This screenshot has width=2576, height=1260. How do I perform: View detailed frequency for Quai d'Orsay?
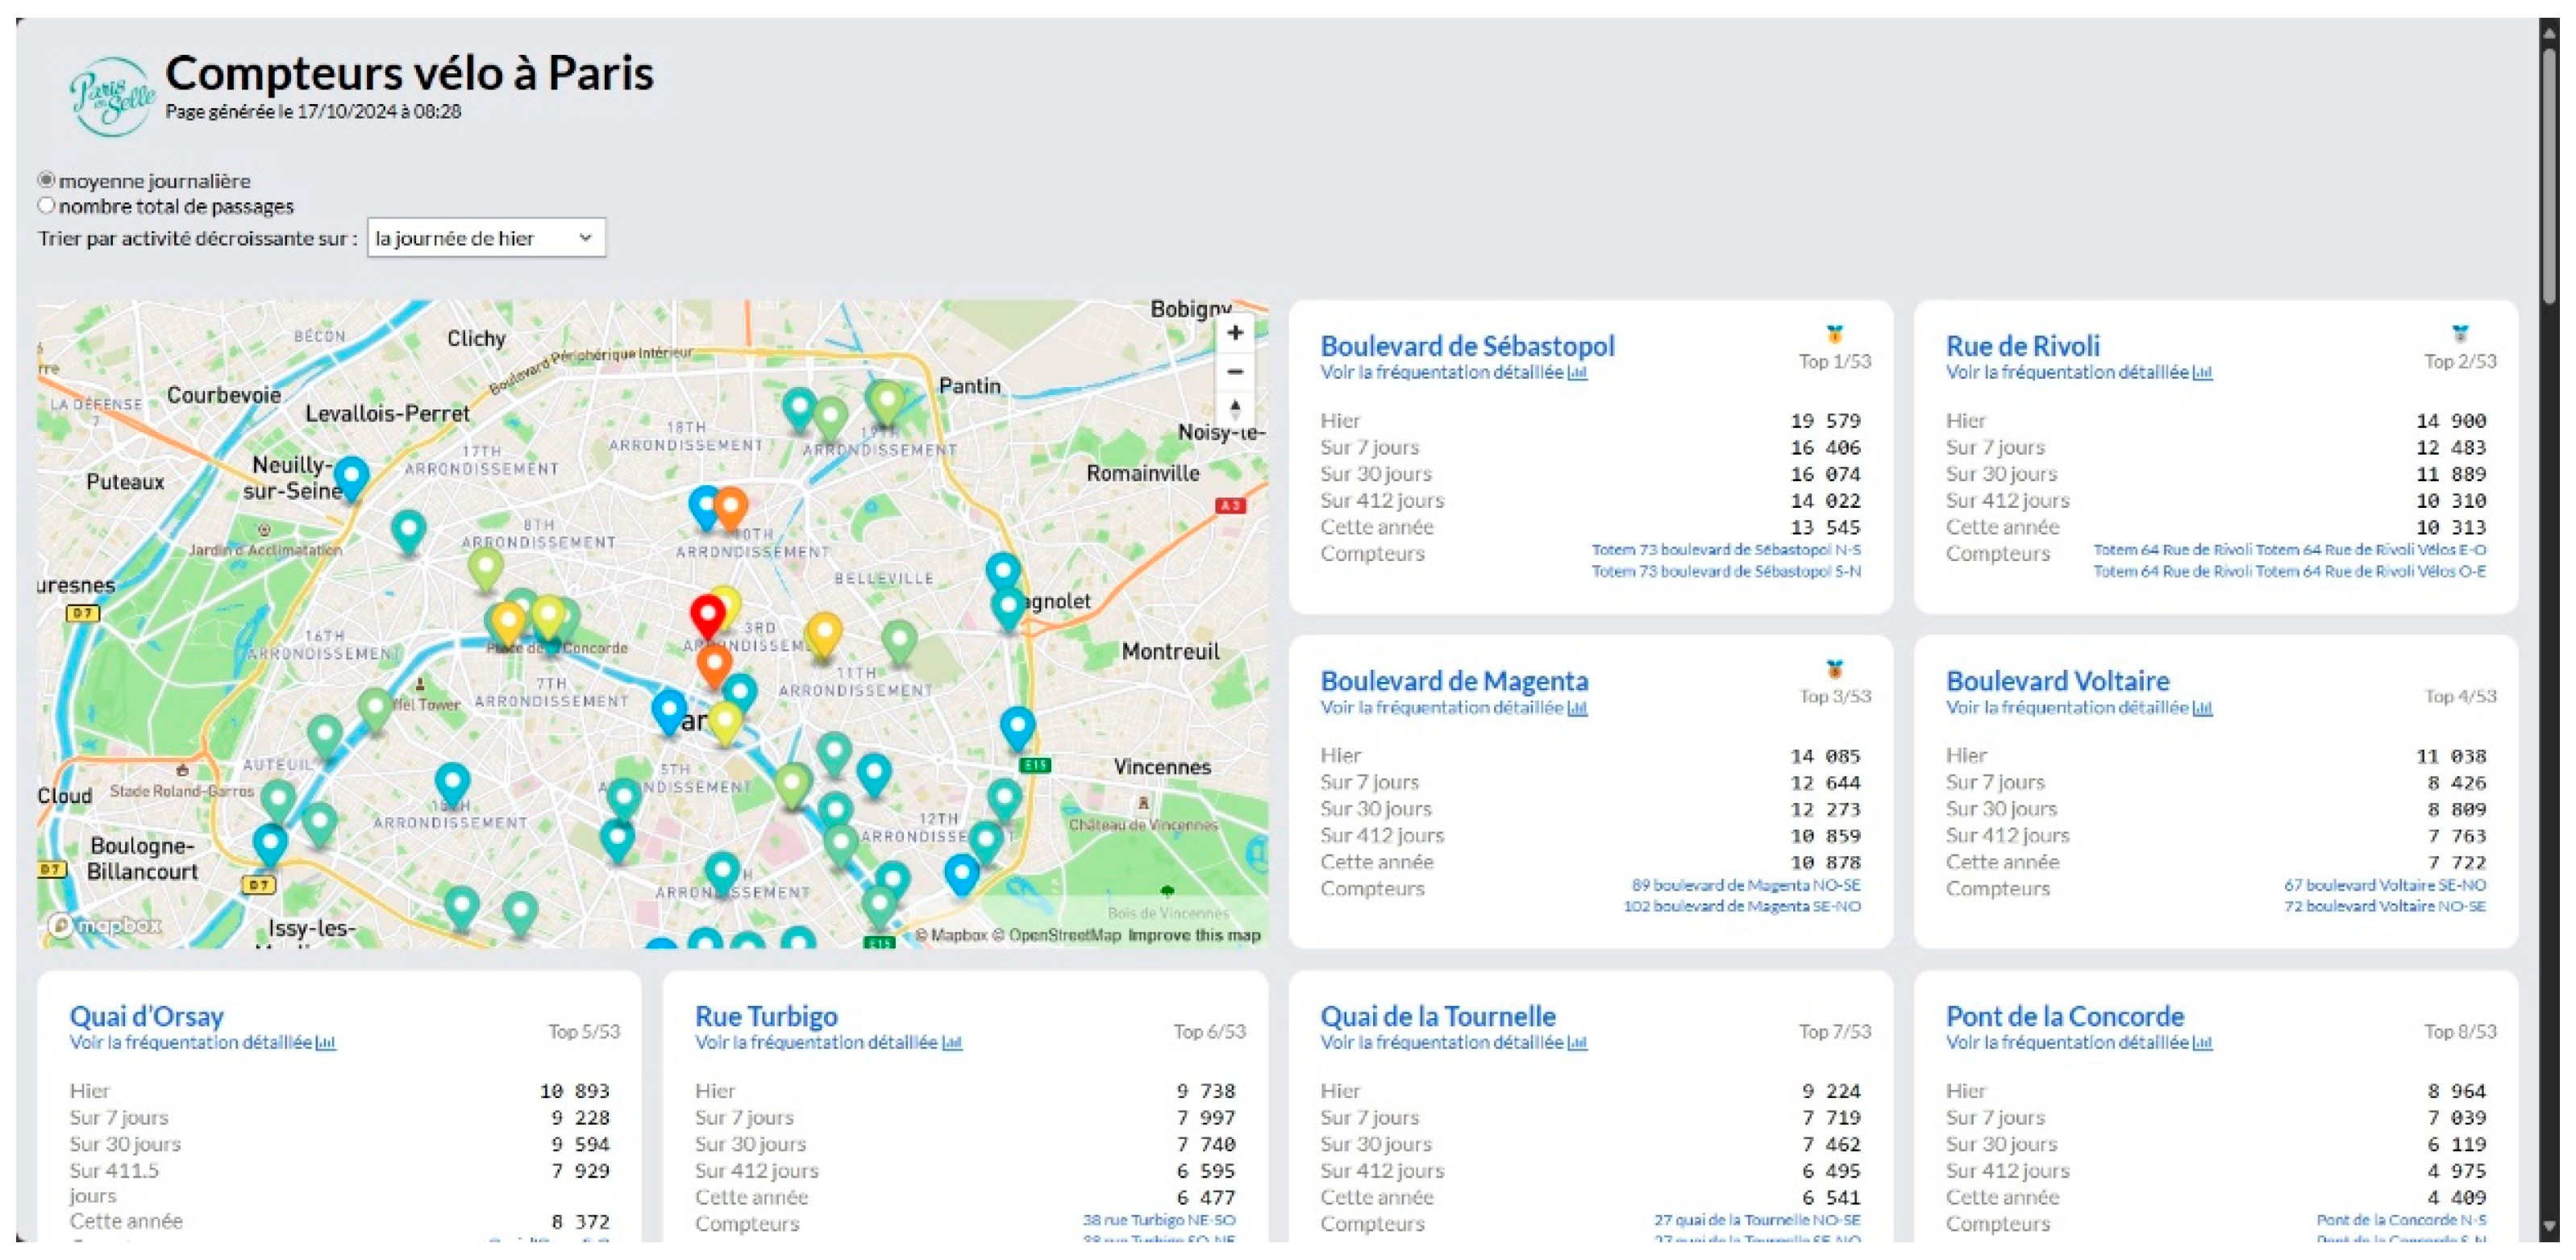pyautogui.click(x=202, y=1043)
